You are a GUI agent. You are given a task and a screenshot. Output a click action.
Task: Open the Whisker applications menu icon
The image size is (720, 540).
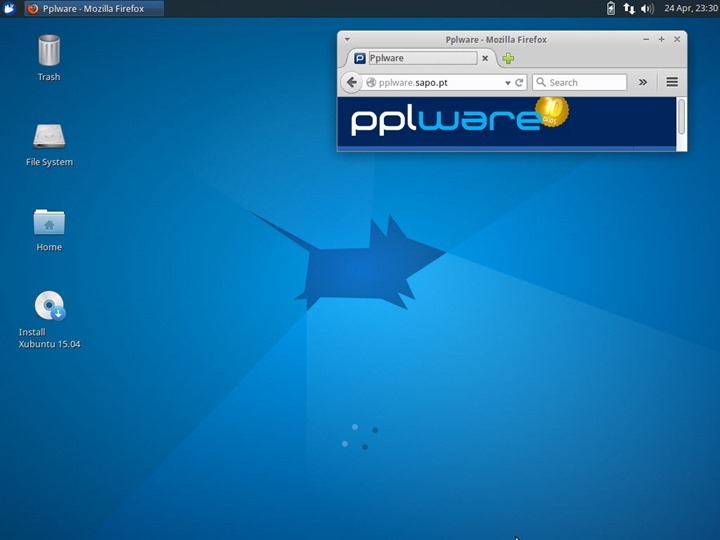tap(9, 8)
